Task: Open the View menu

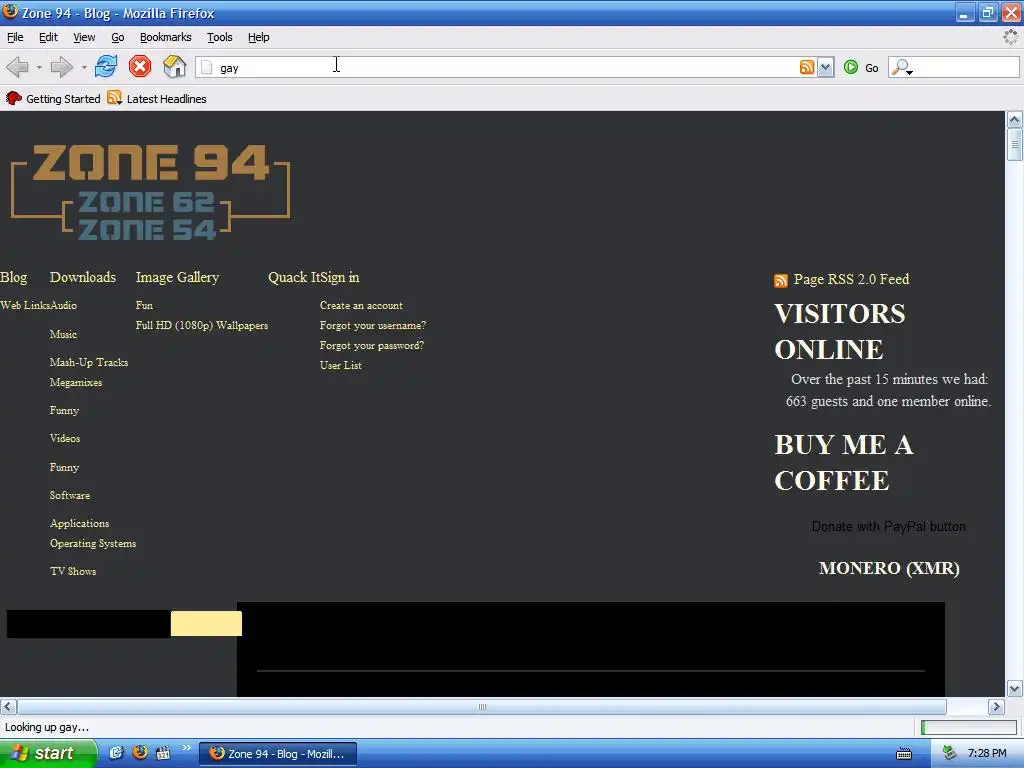Action: 84,37
